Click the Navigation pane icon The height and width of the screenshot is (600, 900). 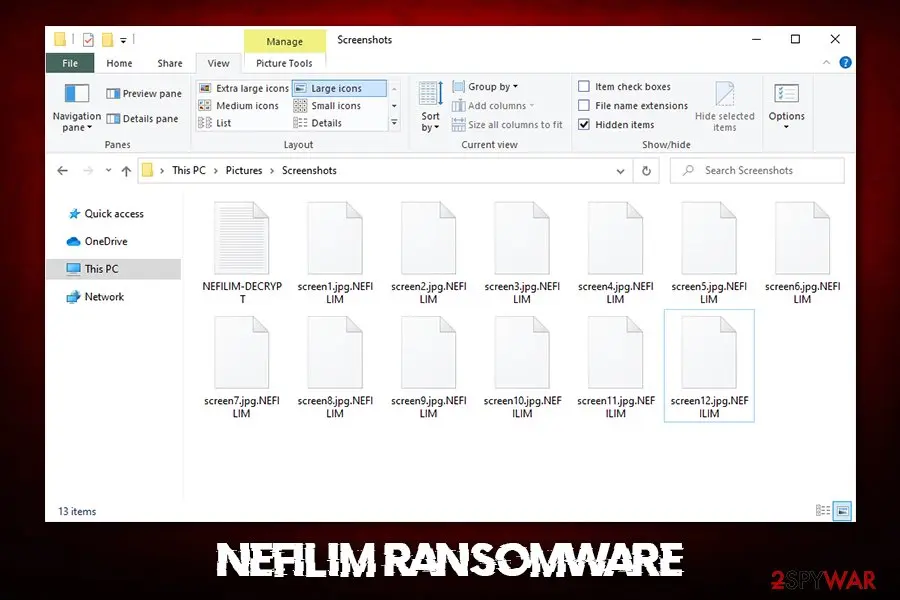77,94
